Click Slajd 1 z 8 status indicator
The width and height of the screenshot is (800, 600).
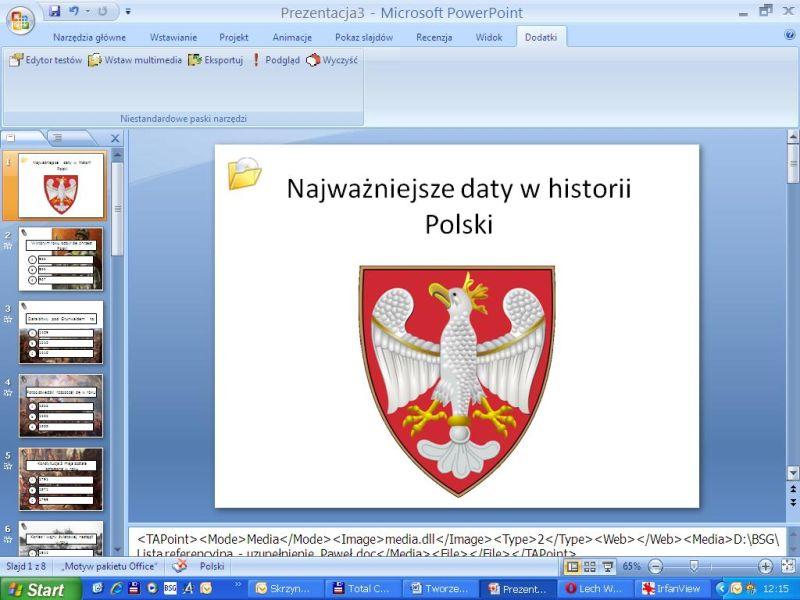(26, 566)
